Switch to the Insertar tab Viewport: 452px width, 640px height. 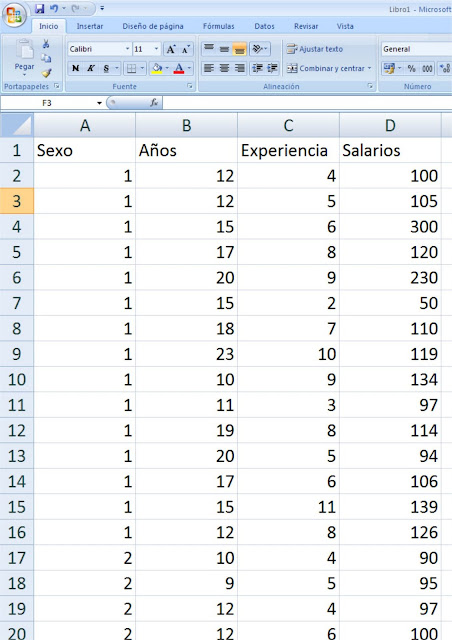tap(90, 26)
